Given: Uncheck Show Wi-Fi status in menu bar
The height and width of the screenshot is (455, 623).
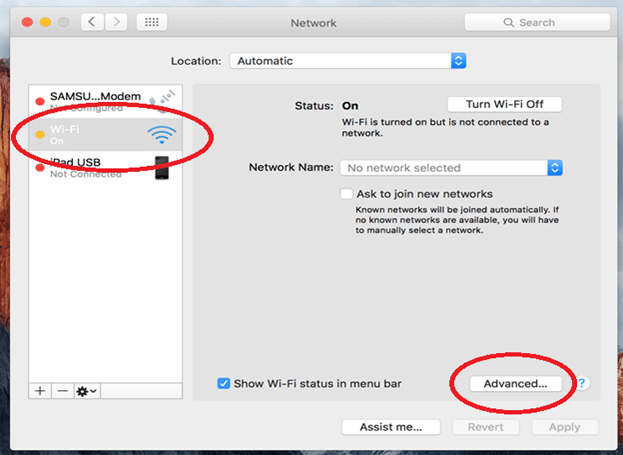Looking at the screenshot, I should [x=224, y=383].
